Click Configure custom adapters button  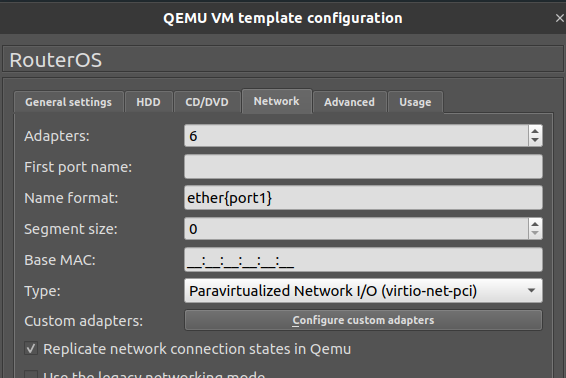pos(363,320)
